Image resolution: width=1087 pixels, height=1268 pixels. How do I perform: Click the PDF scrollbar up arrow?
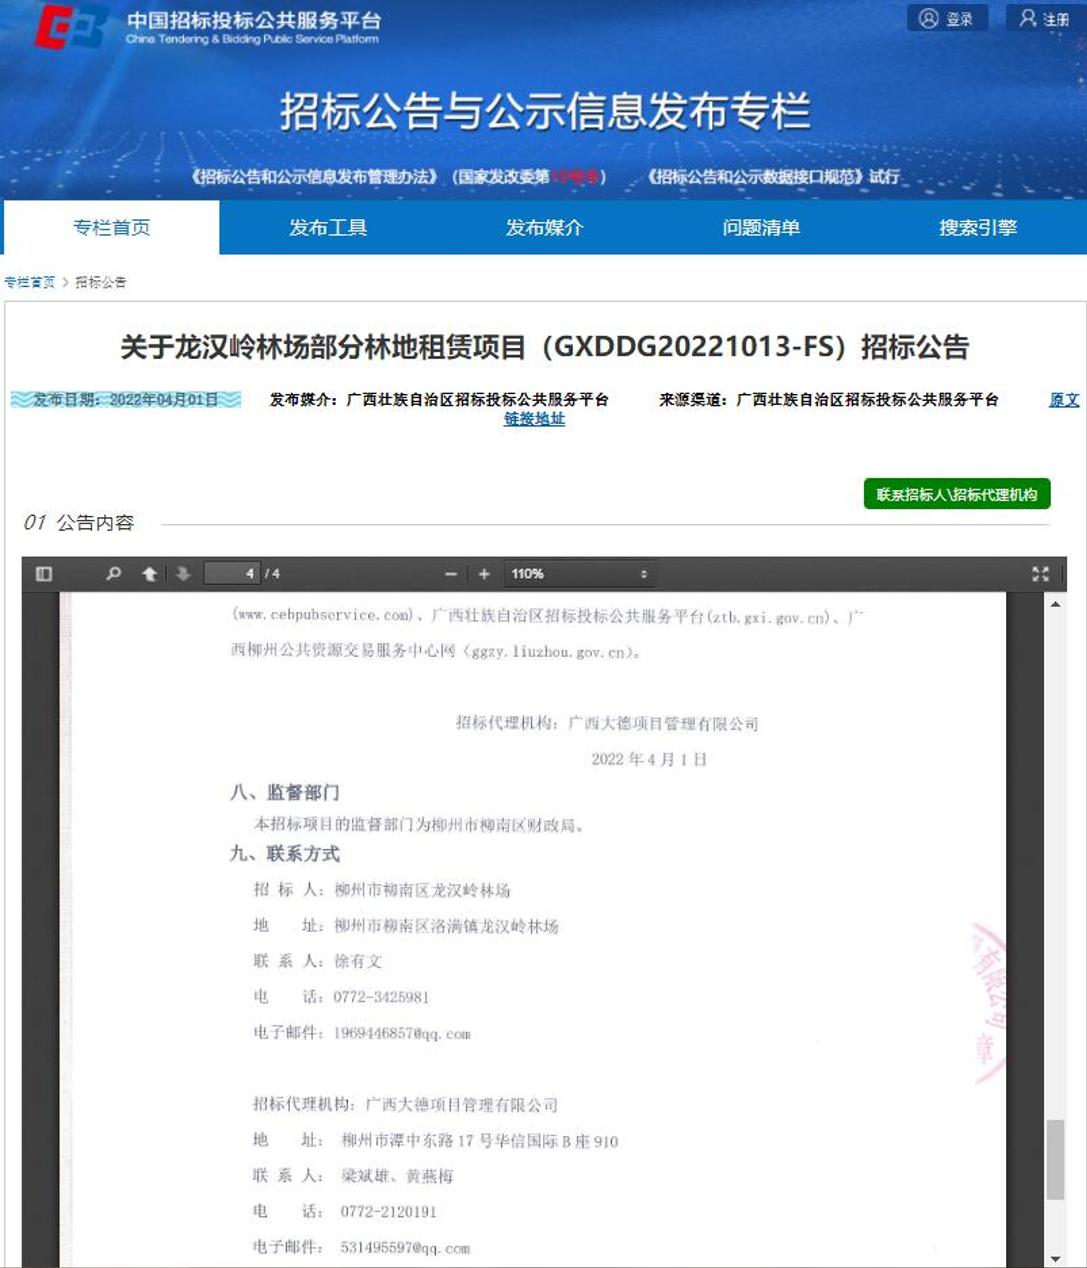(x=1055, y=604)
